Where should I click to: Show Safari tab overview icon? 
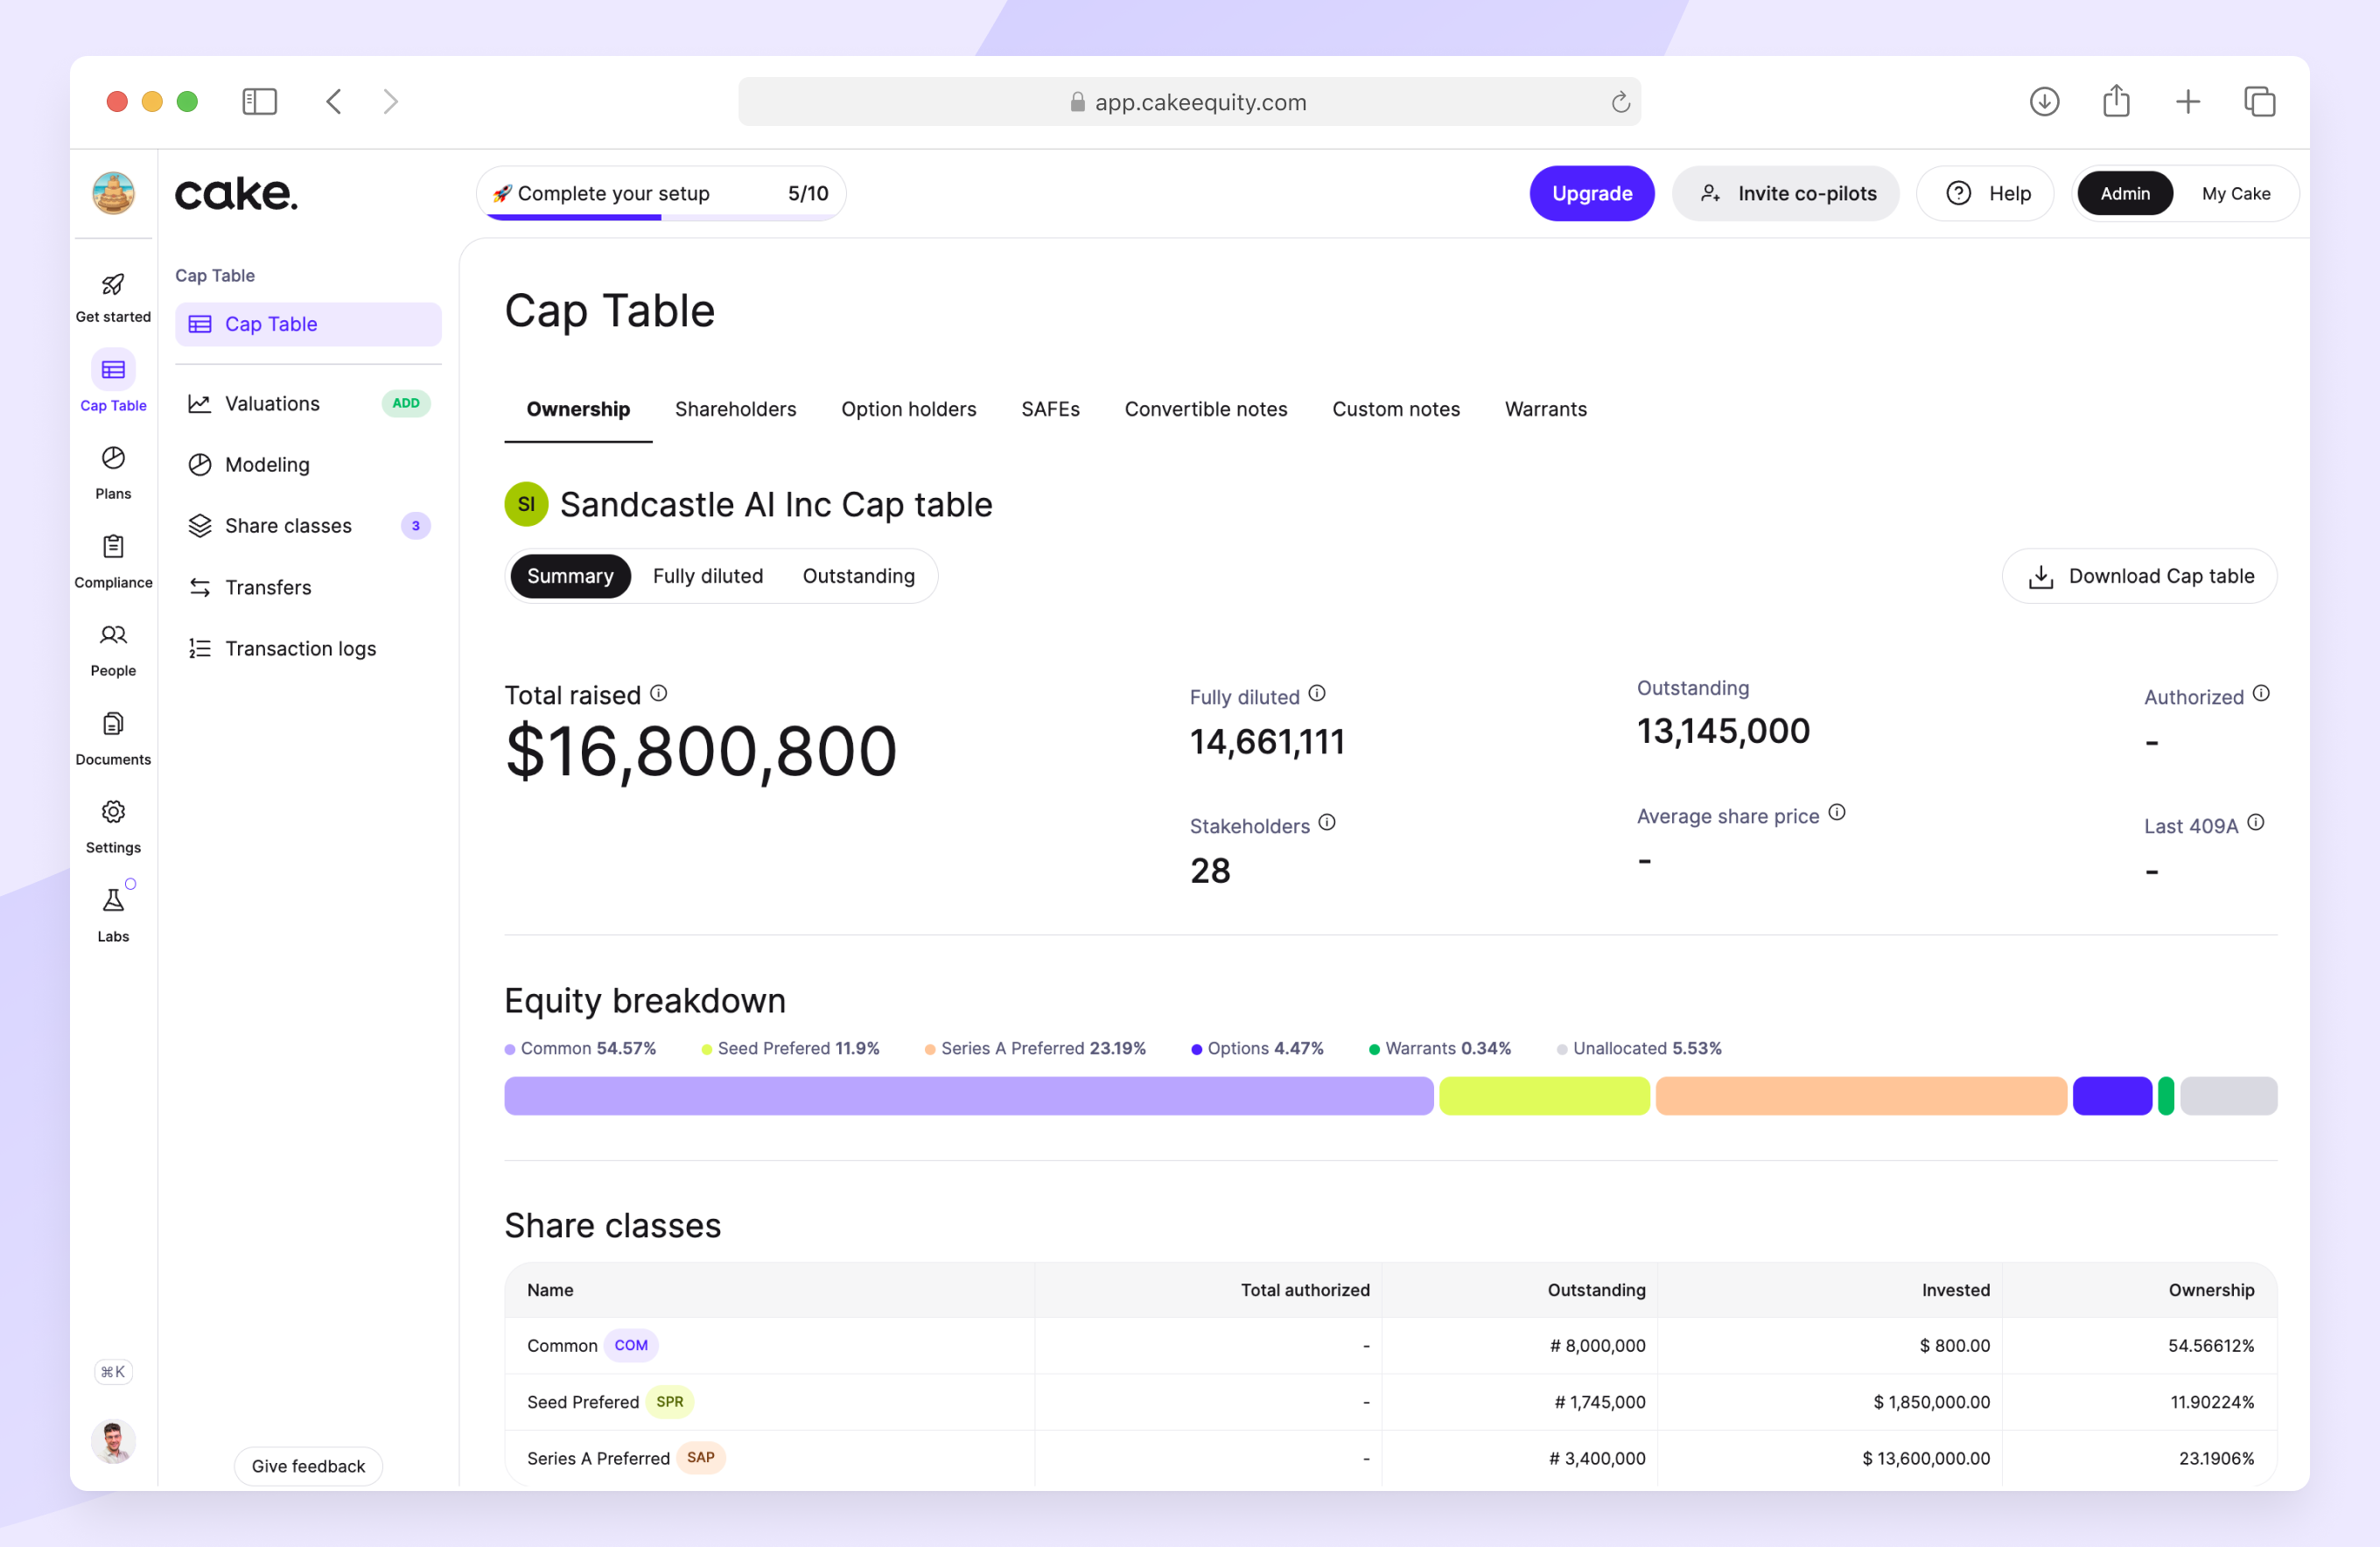pos(2260,101)
